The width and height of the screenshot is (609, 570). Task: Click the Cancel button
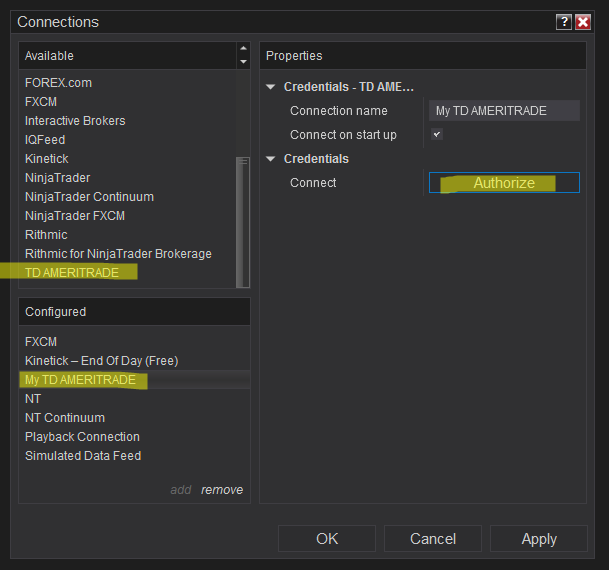click(433, 539)
